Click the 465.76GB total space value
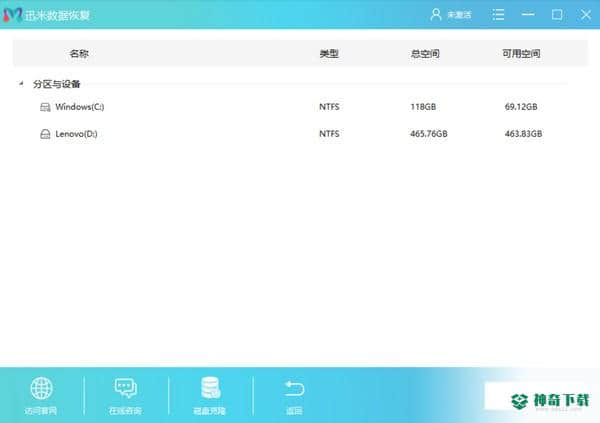 429,134
